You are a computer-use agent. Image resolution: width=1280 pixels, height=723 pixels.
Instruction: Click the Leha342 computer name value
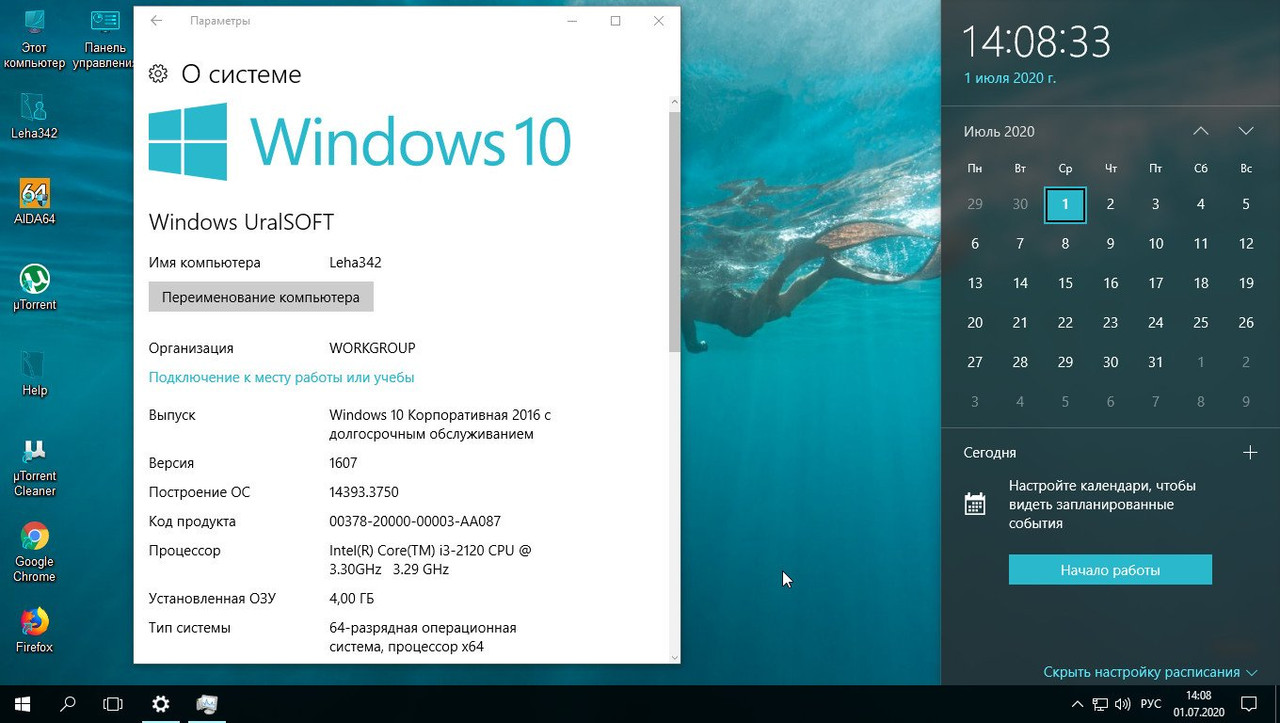(355, 263)
